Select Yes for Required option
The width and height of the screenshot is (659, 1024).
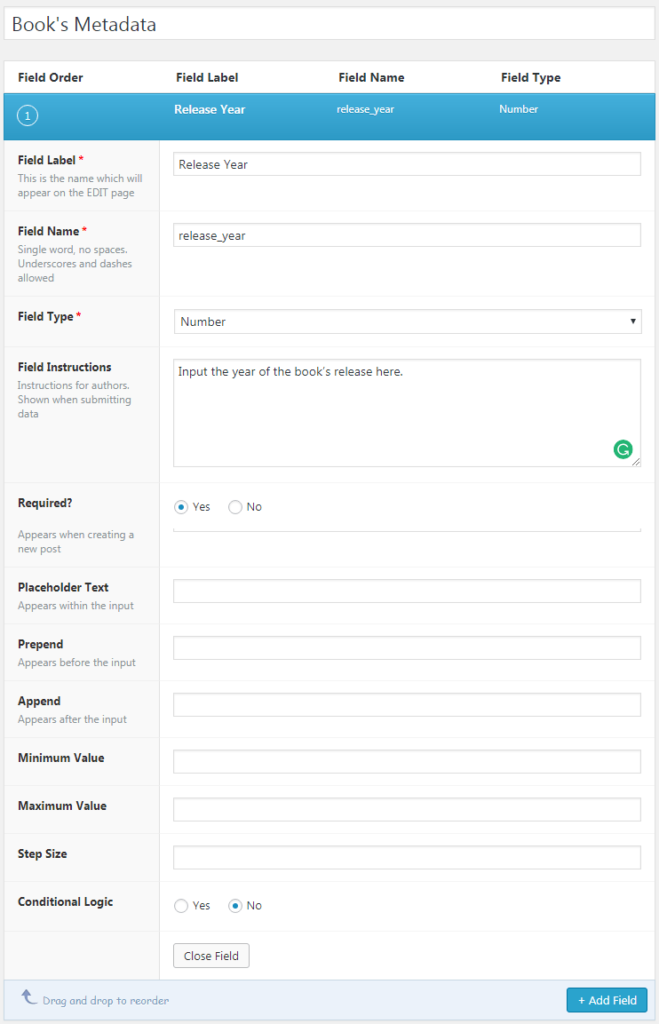click(181, 507)
